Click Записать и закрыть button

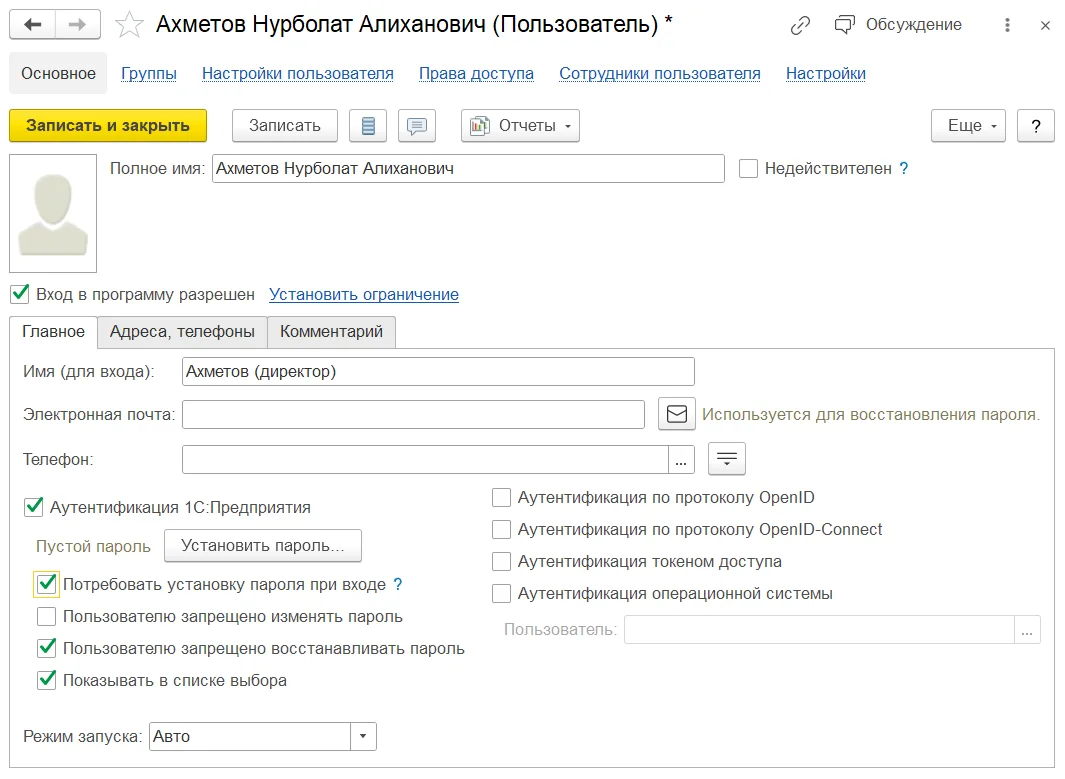coord(108,126)
